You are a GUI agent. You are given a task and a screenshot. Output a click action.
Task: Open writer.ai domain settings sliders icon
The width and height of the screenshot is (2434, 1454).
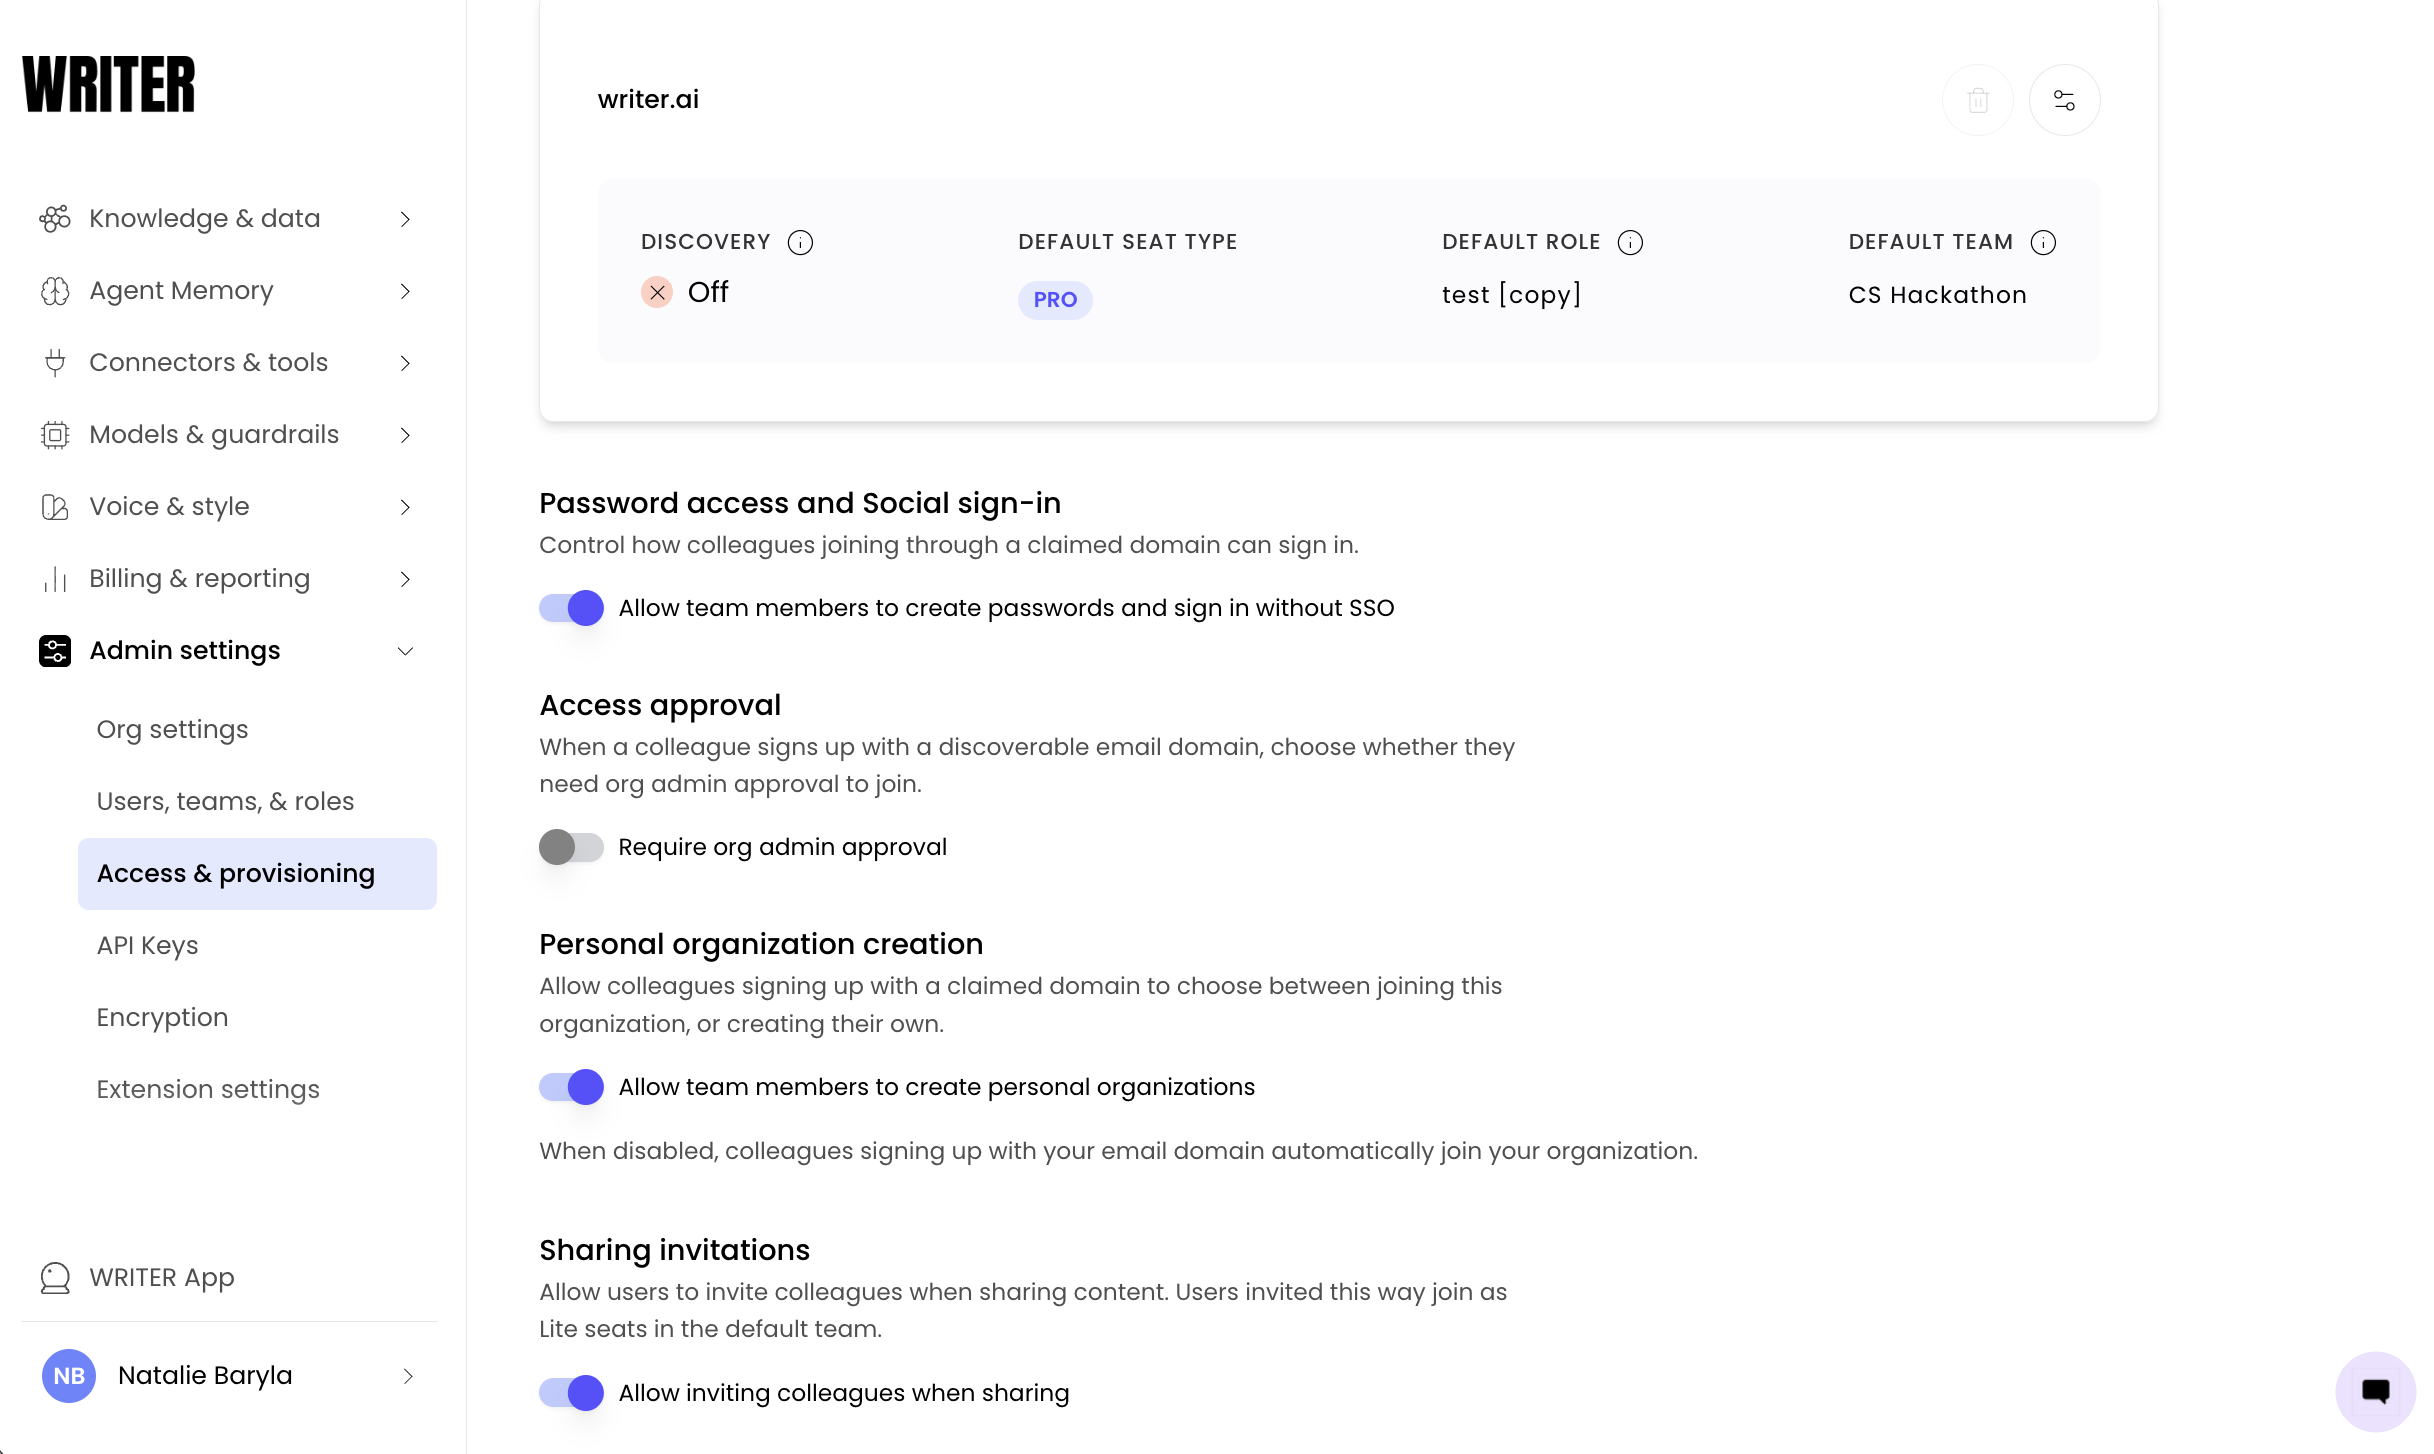coord(2064,100)
